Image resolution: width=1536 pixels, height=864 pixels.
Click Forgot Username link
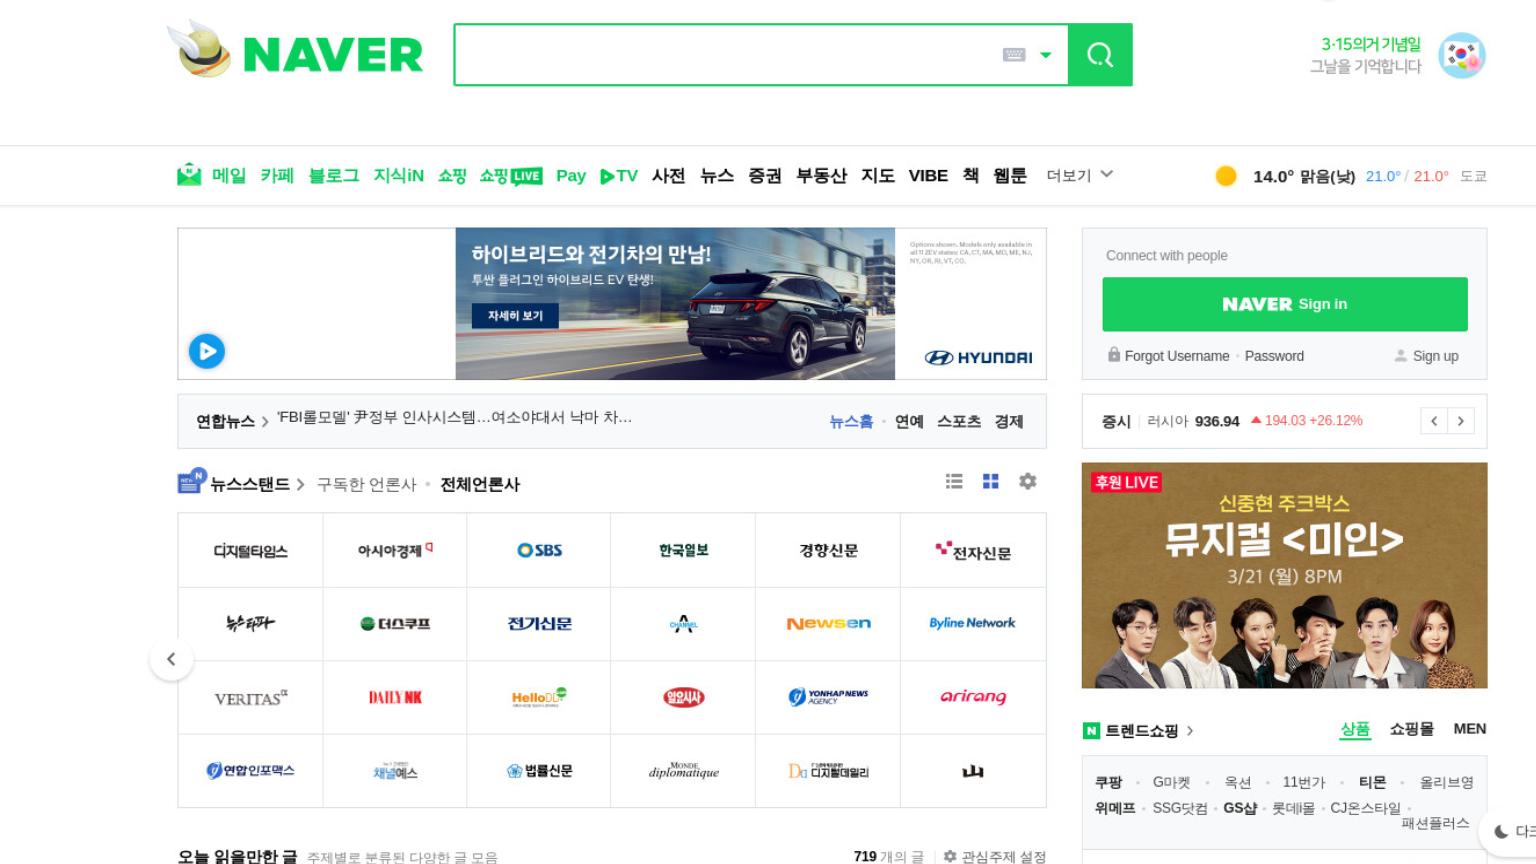point(1177,356)
